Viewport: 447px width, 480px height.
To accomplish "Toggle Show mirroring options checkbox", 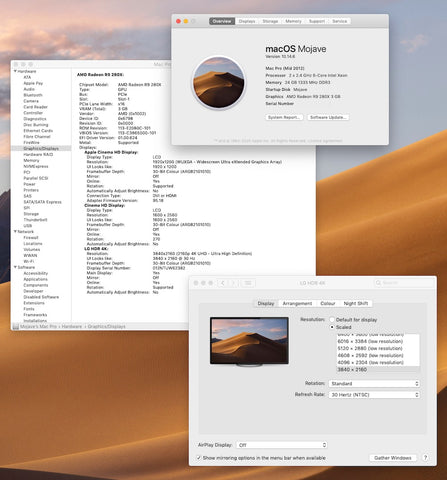I will [x=199, y=458].
